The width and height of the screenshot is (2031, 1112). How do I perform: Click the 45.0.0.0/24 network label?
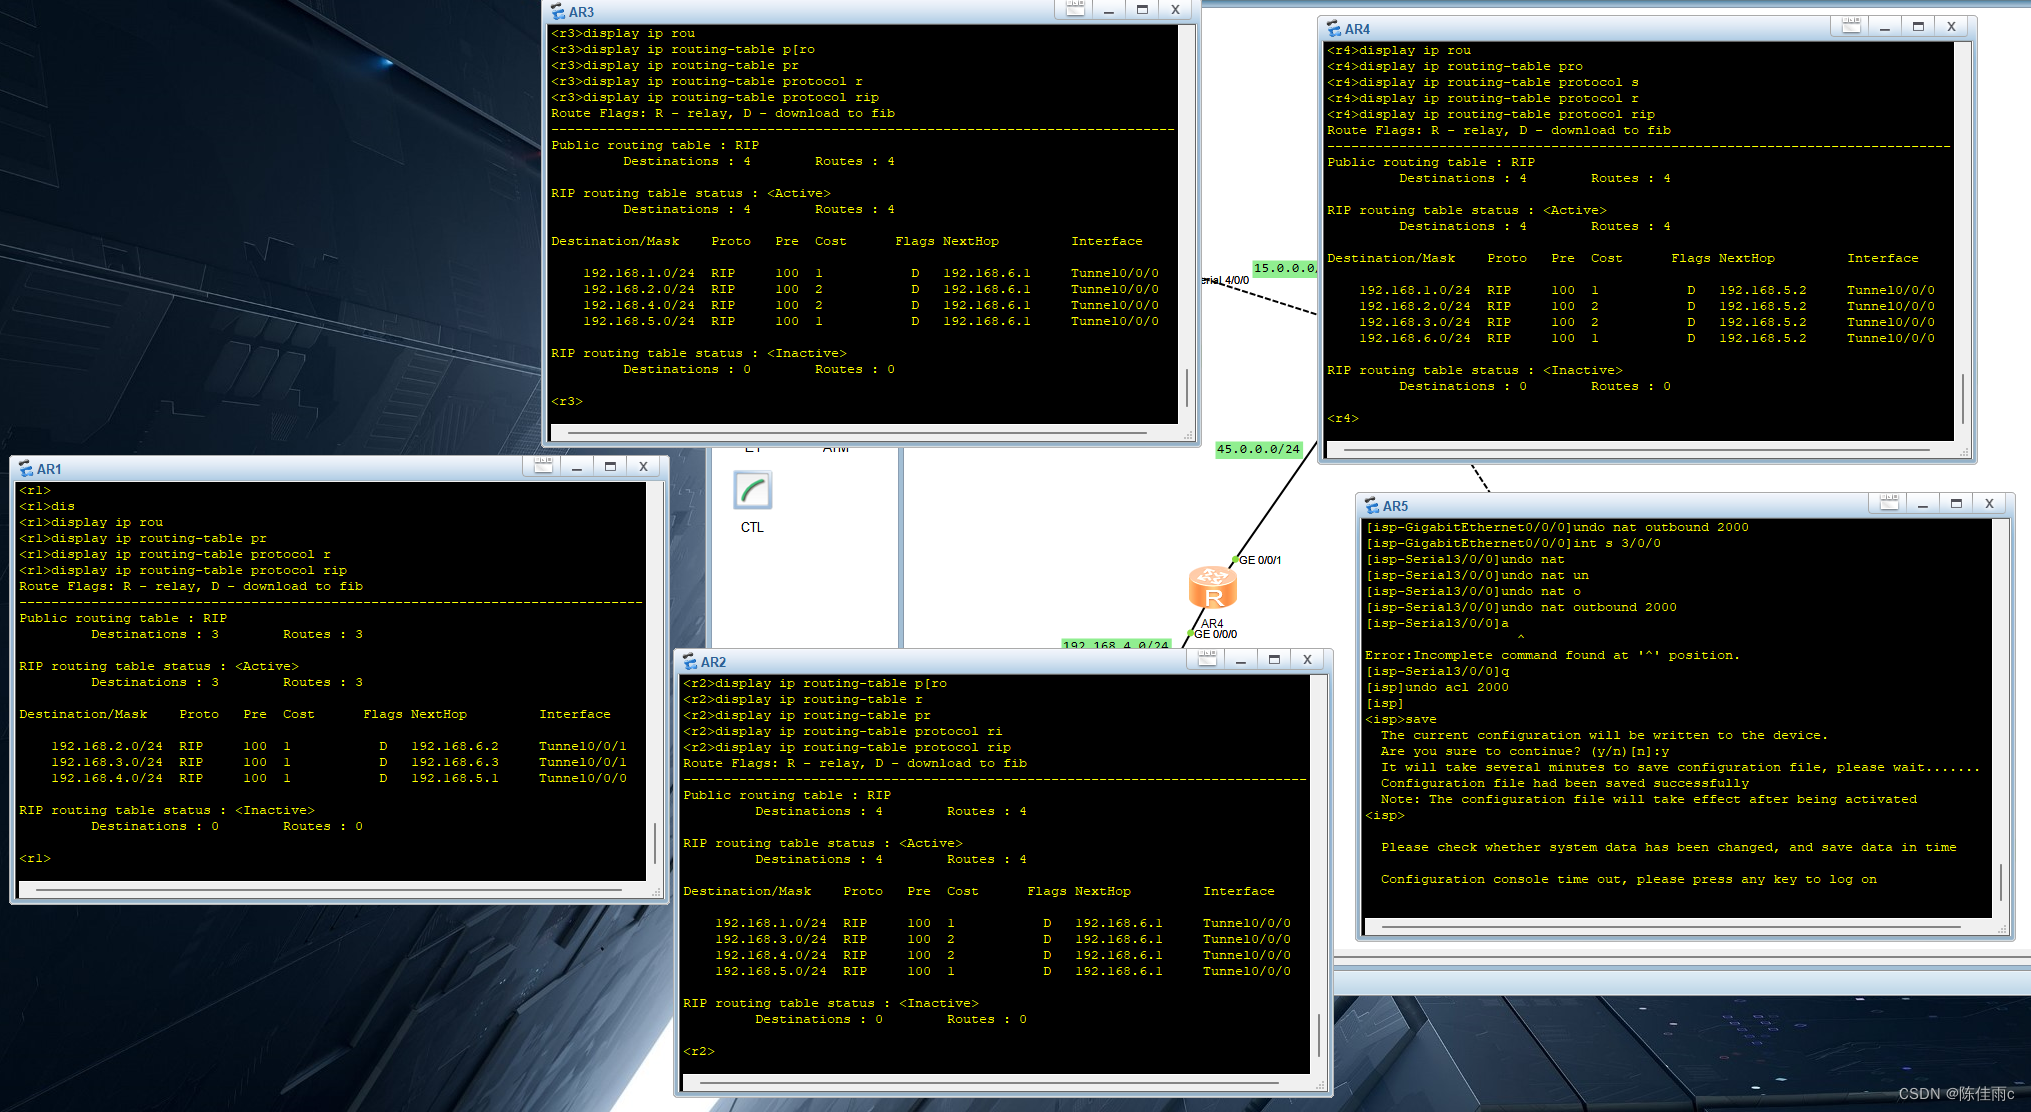pos(1258,449)
